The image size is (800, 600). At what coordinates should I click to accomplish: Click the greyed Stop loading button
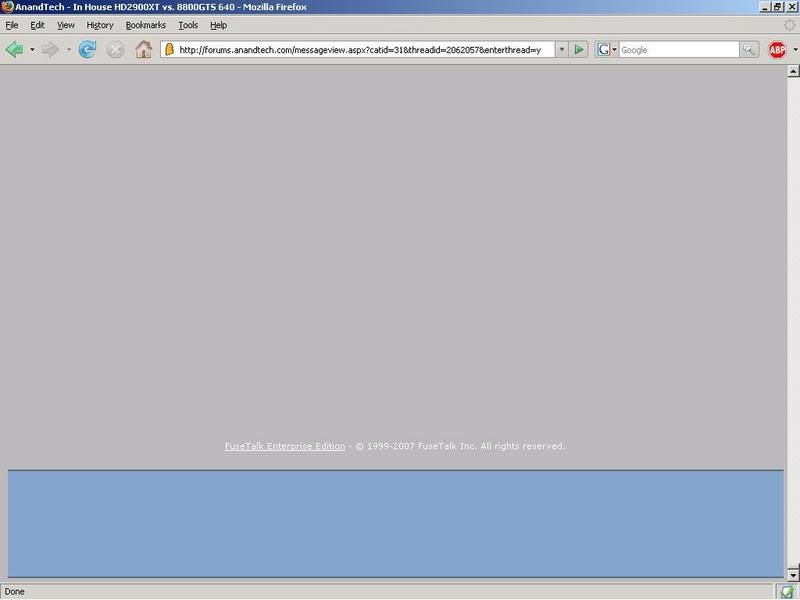[115, 50]
